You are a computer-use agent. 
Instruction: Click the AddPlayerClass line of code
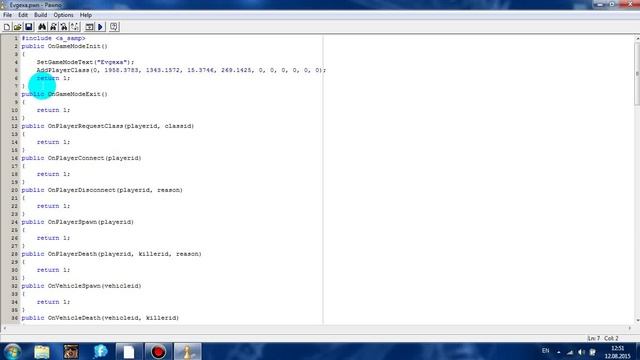[x=181, y=70]
